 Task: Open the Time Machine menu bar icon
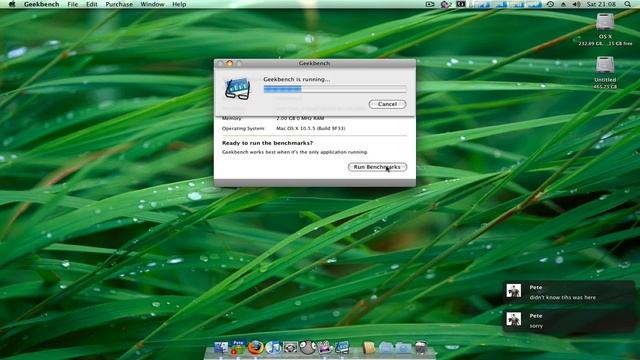tap(550, 4)
